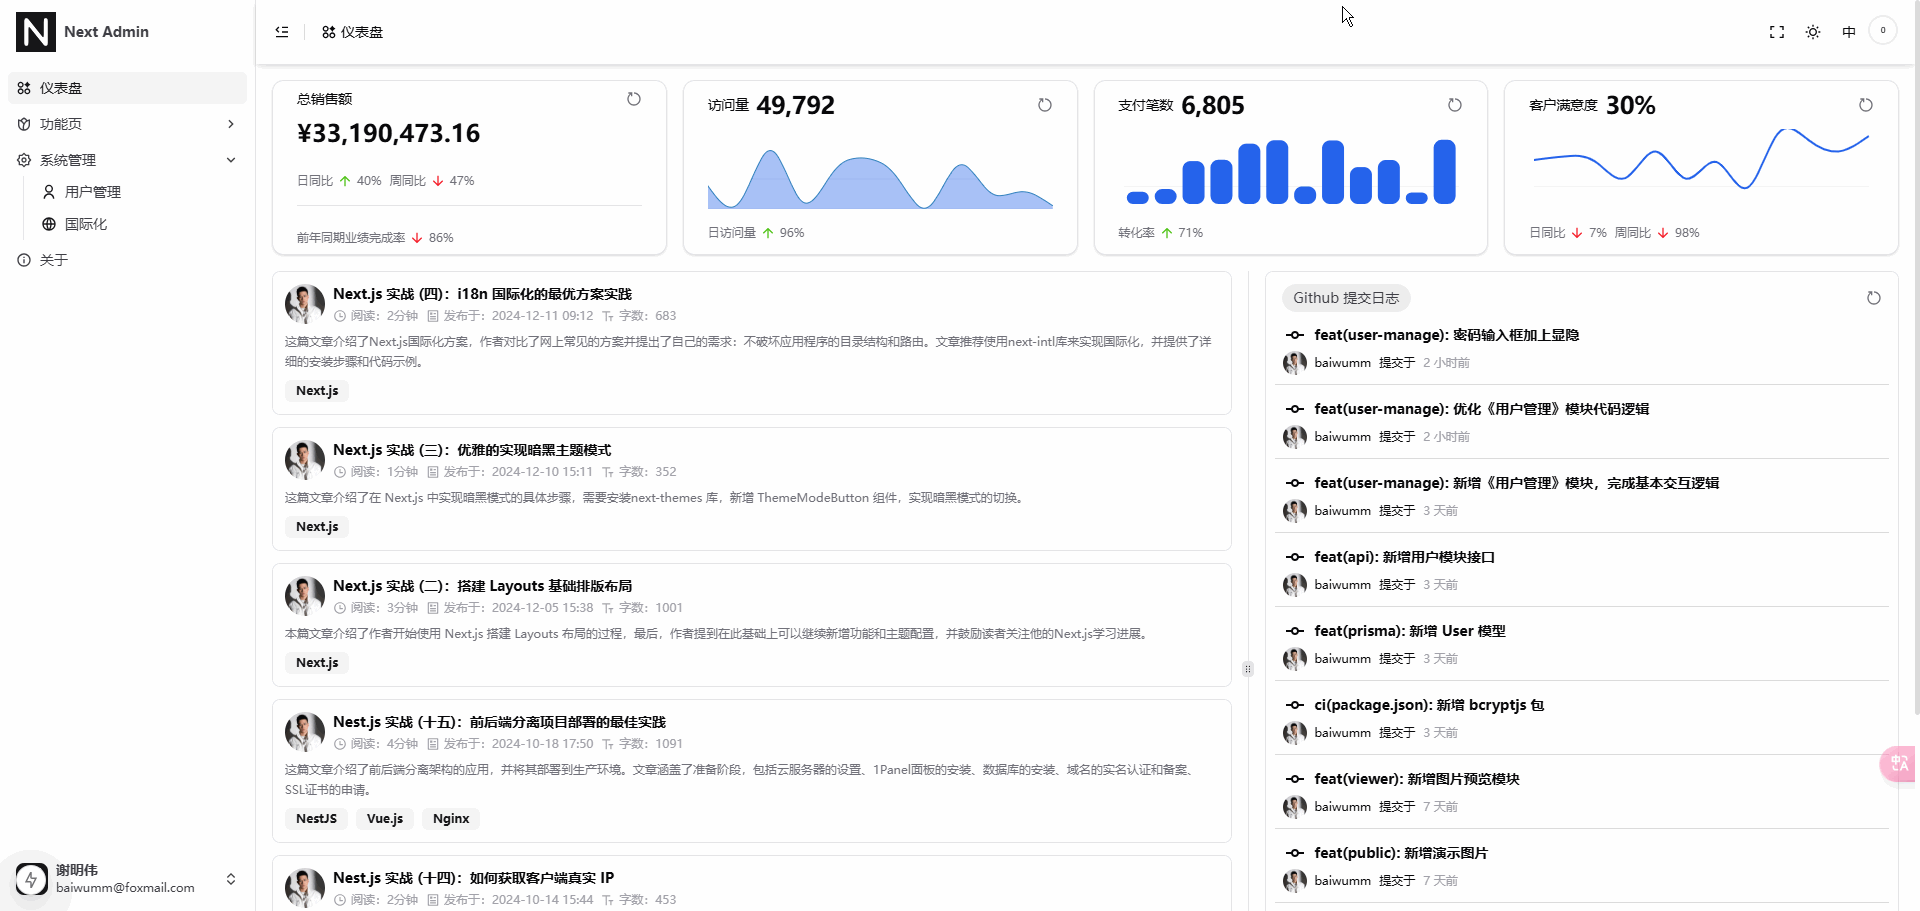
Task: Open article Next.js 实战 (四) i18n 国际化
Action: coord(482,294)
